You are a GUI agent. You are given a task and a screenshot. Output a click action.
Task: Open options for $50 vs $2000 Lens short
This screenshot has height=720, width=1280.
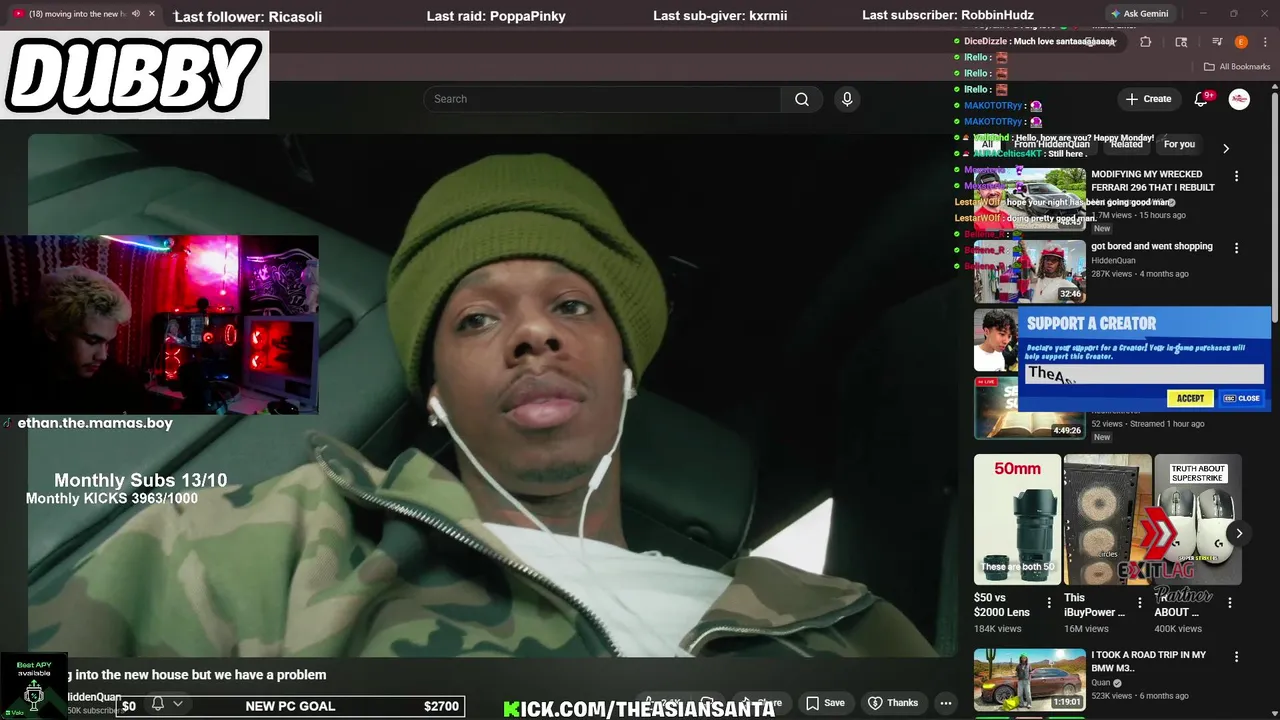[x=1049, y=603]
